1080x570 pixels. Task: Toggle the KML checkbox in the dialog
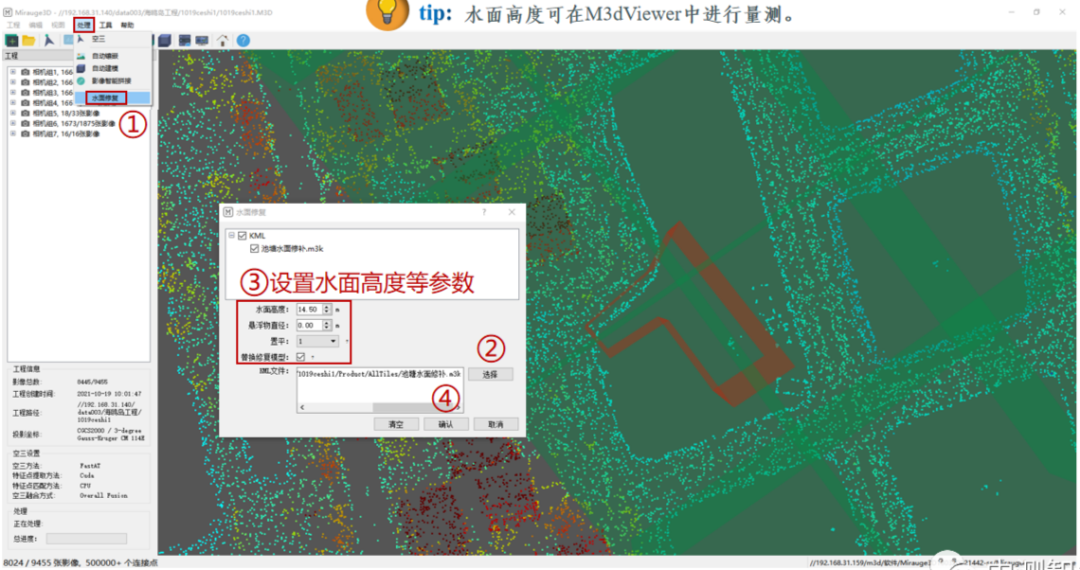pyautogui.click(x=241, y=236)
